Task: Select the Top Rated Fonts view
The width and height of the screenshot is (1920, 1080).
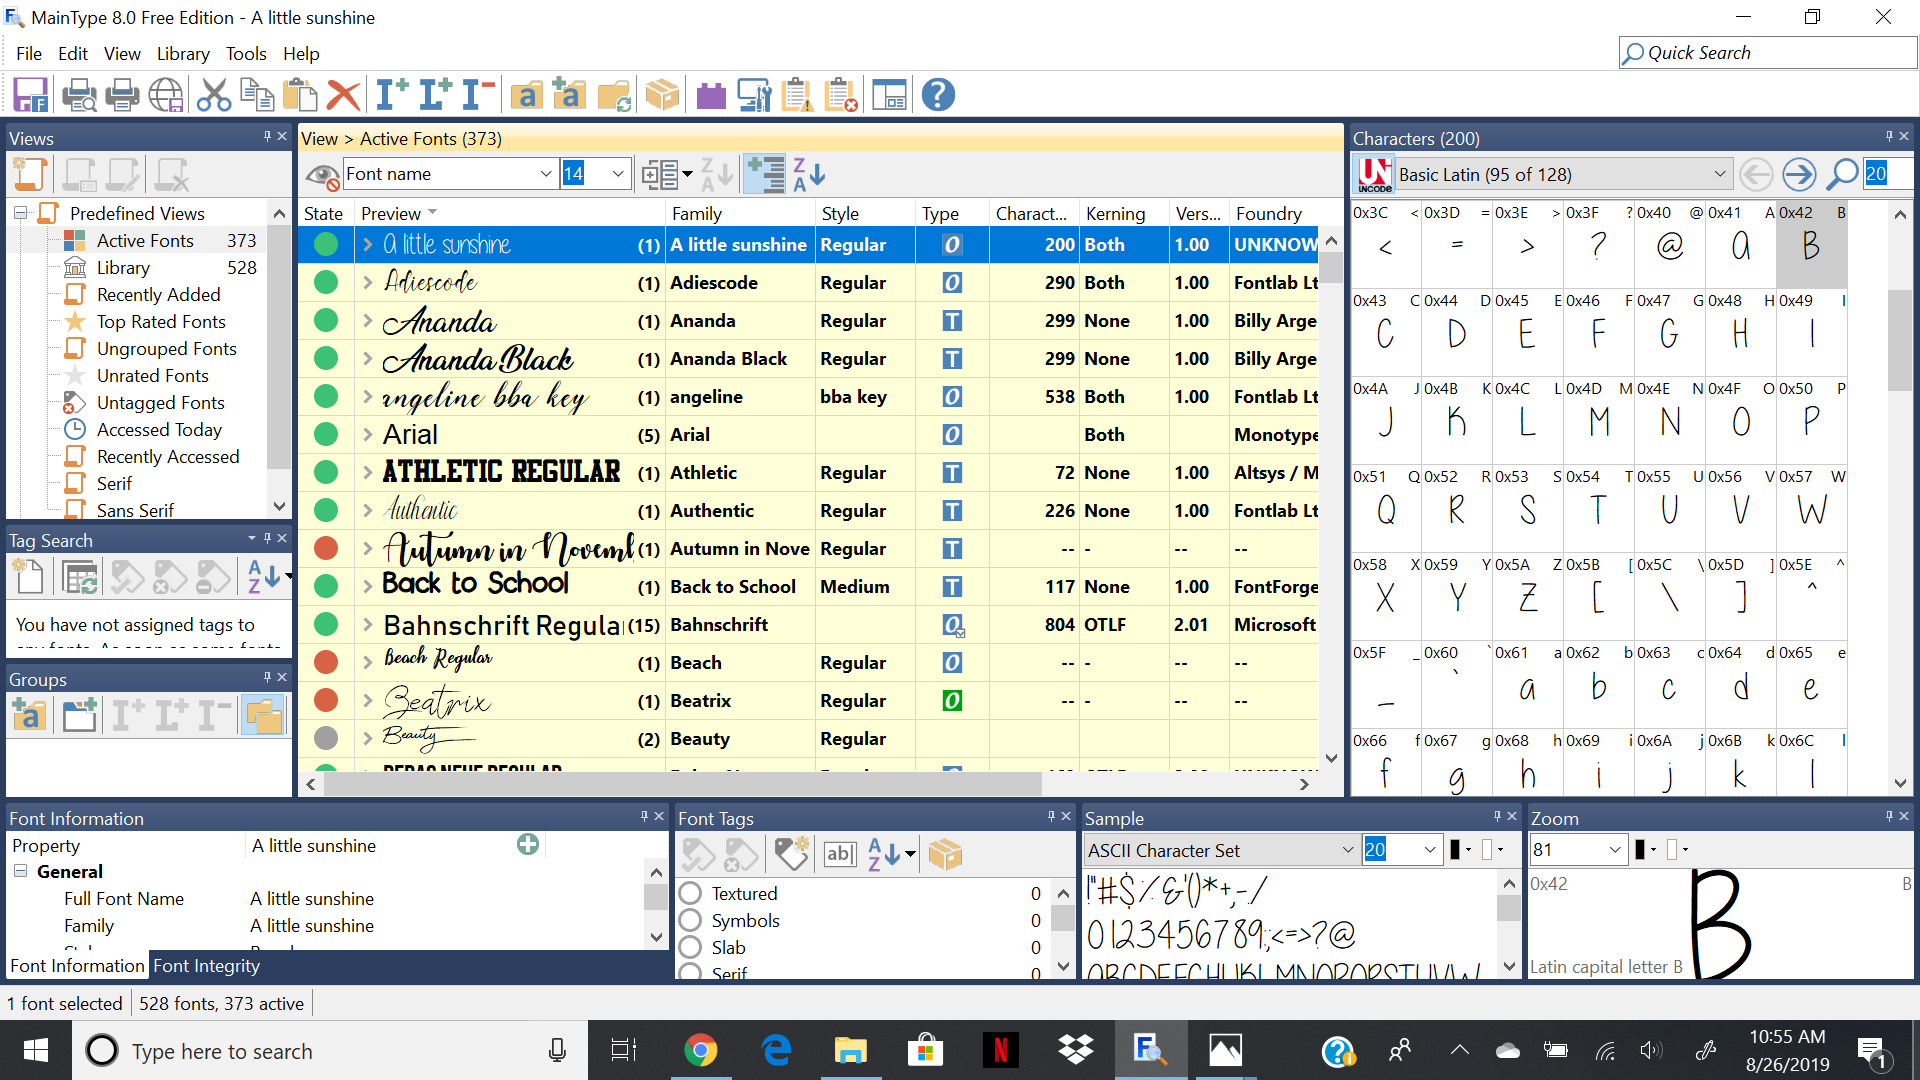Action: tap(161, 321)
